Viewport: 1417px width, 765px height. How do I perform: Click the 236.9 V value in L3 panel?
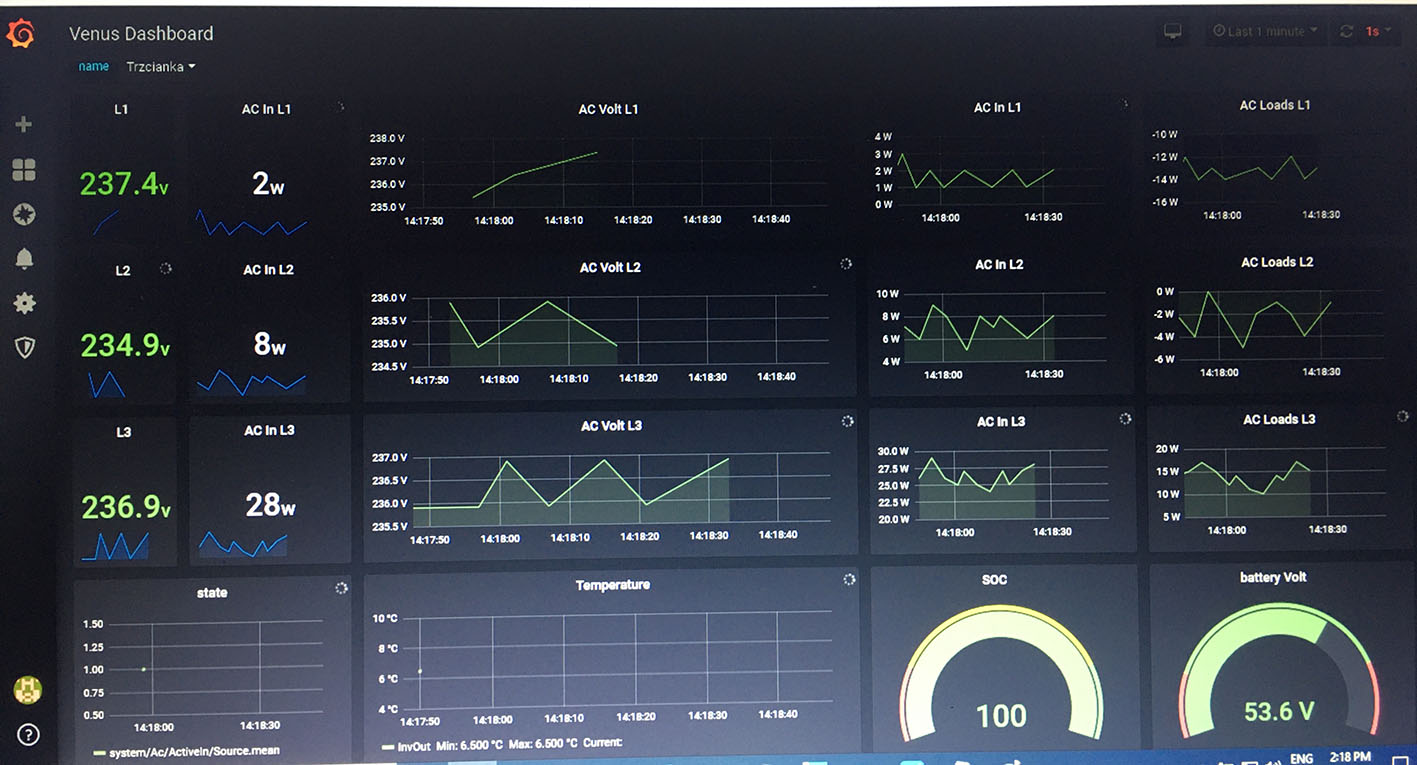point(126,506)
